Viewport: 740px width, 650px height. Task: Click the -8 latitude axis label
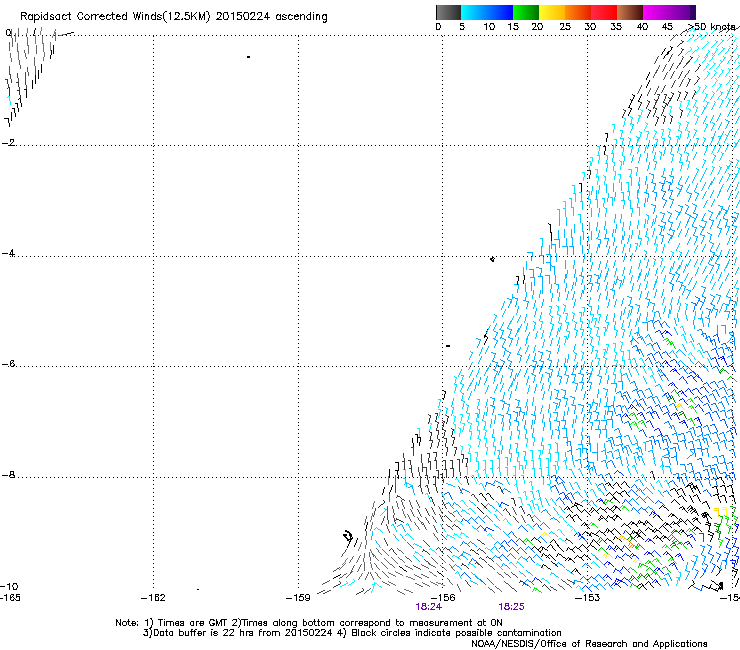8,475
